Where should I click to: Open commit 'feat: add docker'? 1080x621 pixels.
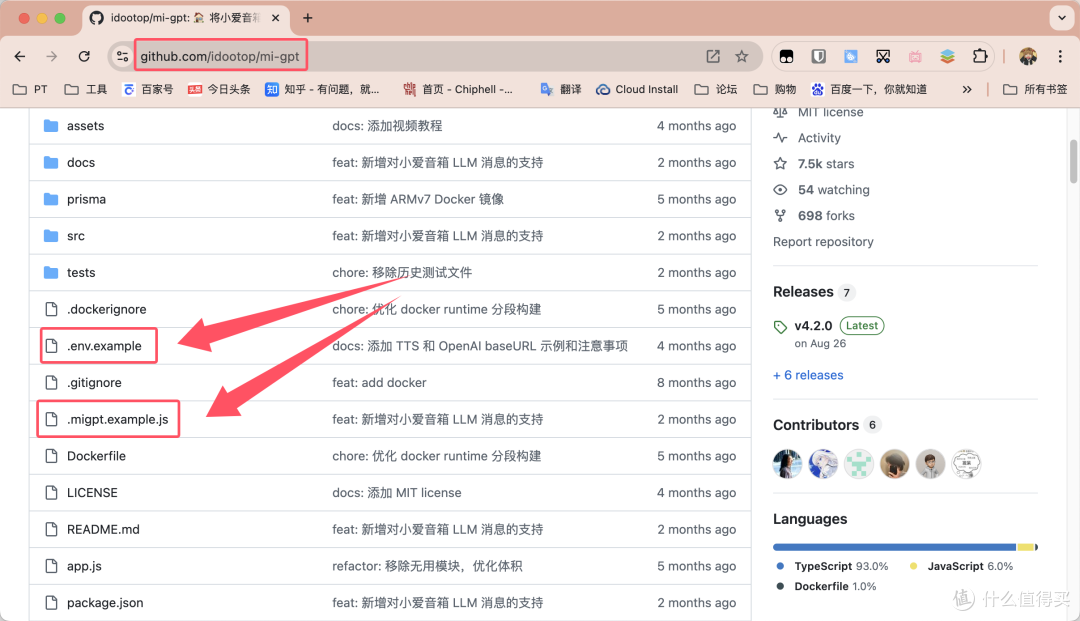pyautogui.click(x=379, y=383)
